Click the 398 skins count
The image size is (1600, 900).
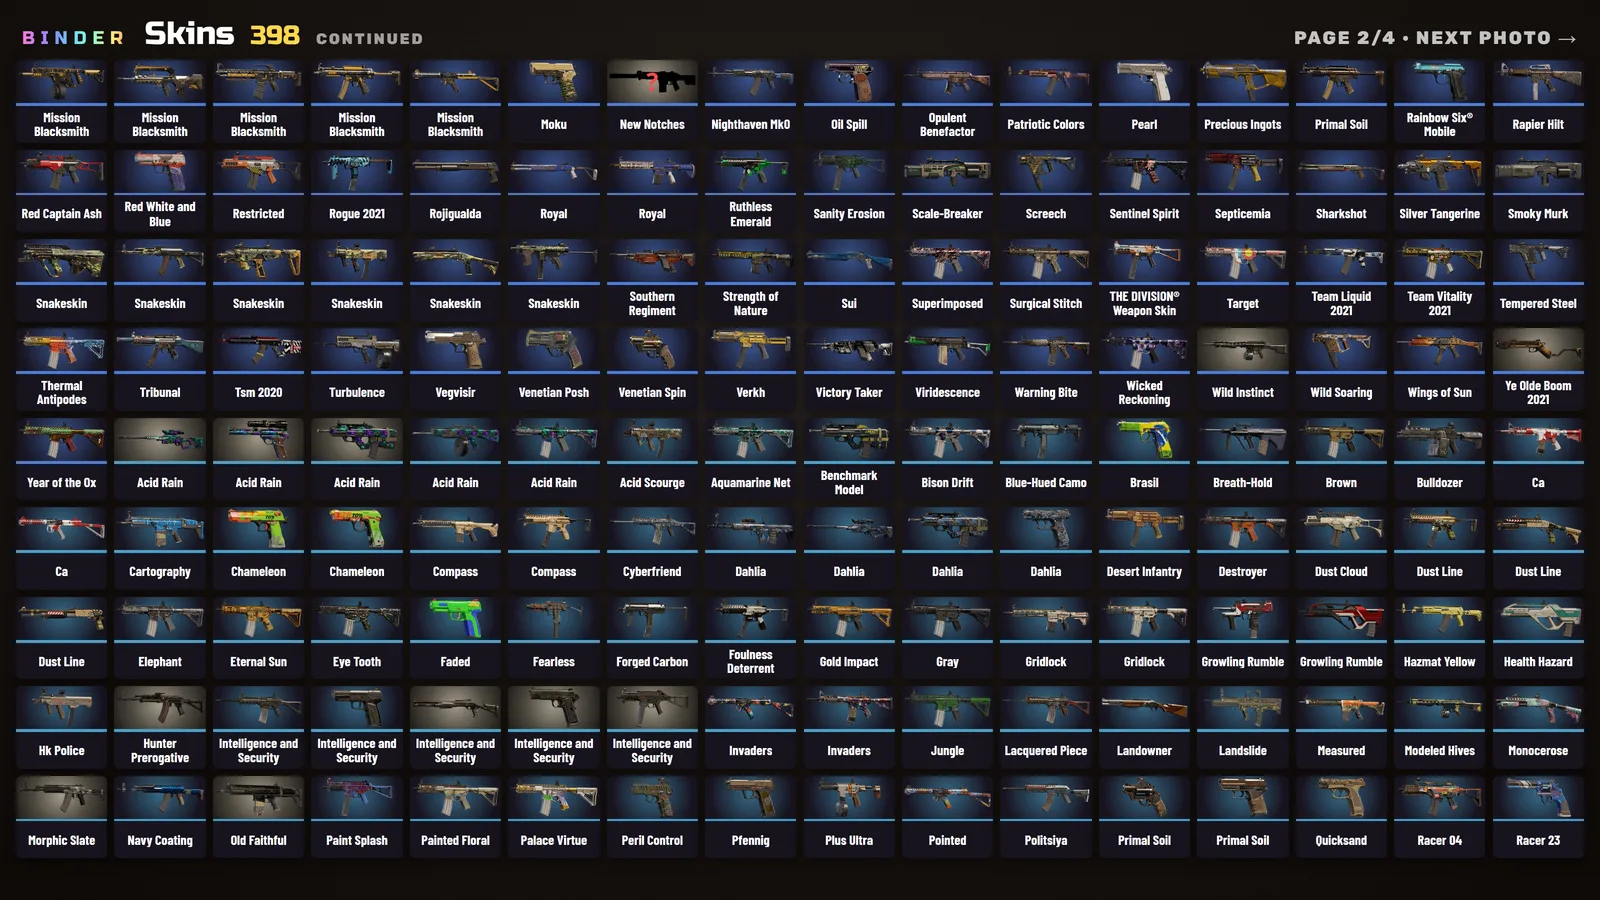coord(275,35)
